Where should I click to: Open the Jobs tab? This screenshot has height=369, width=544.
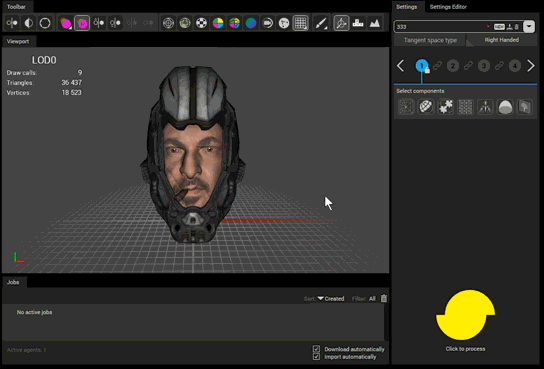(x=13, y=282)
